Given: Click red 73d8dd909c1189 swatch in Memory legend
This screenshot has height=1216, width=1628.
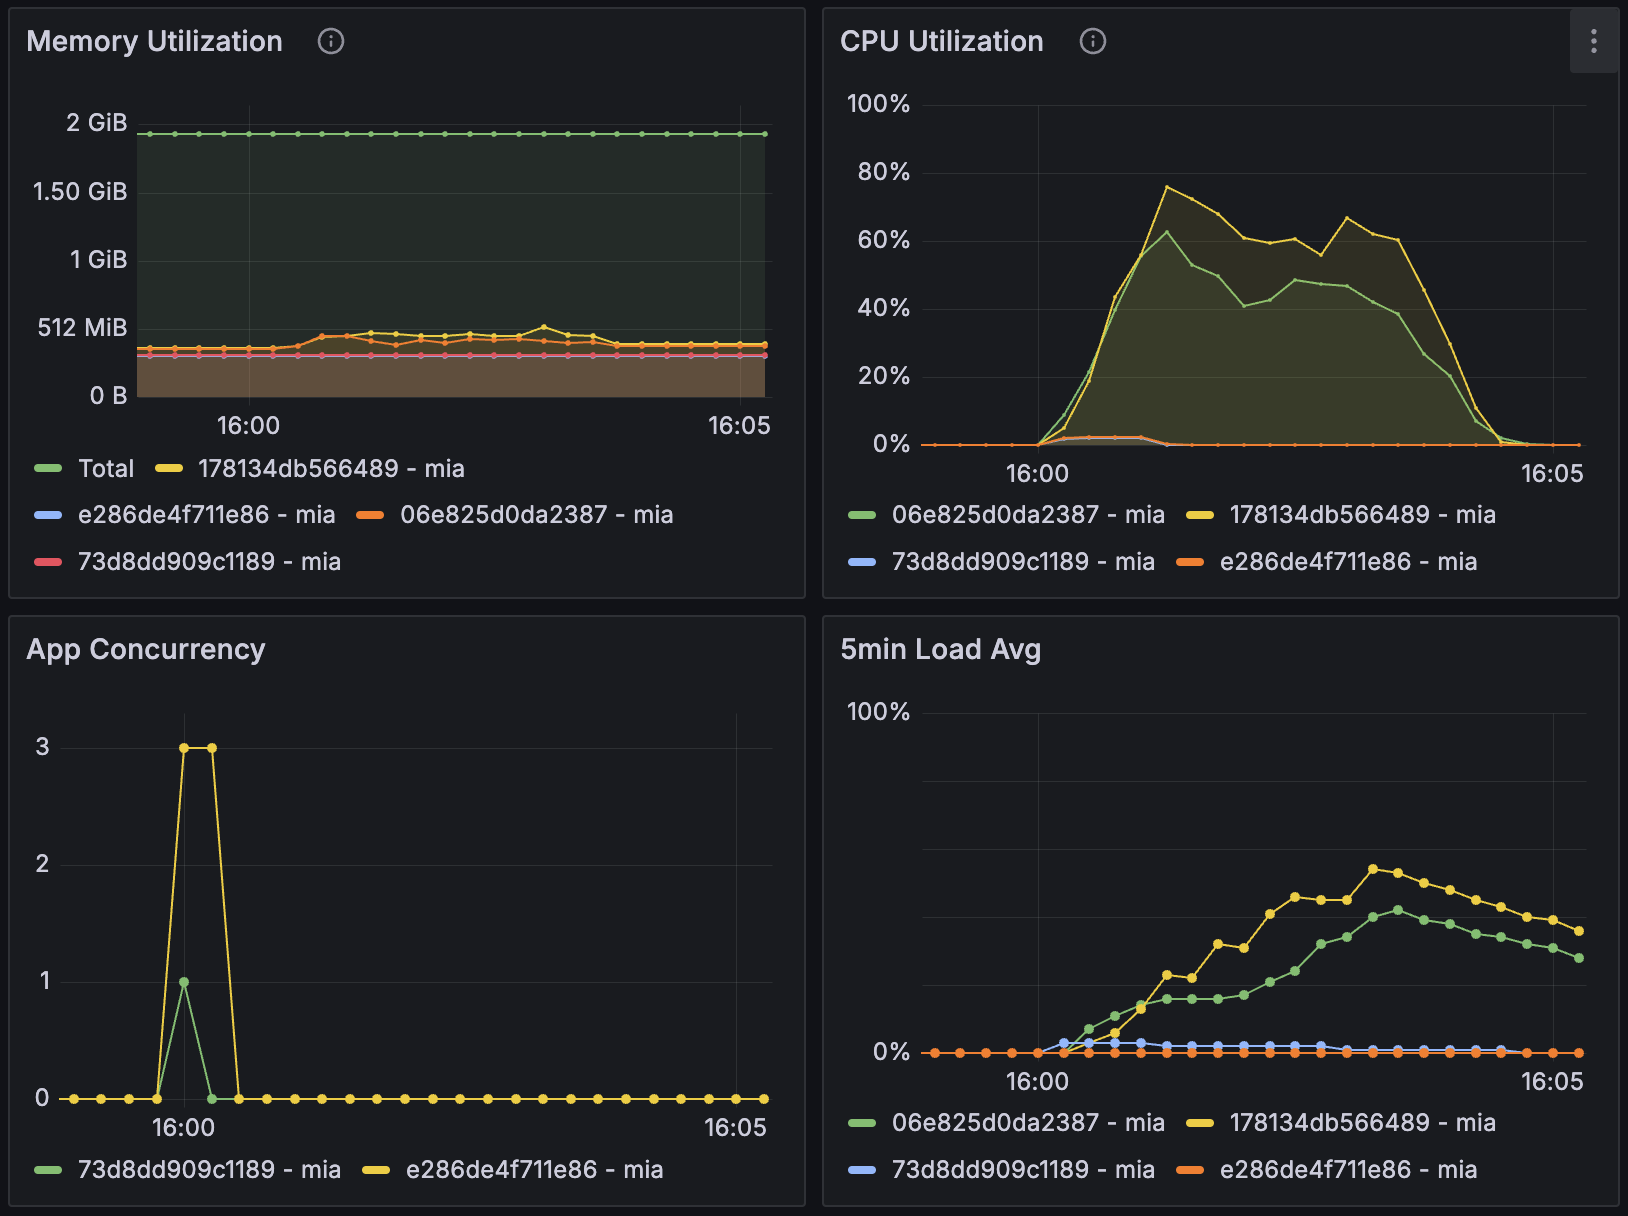Looking at the screenshot, I should click(x=48, y=562).
